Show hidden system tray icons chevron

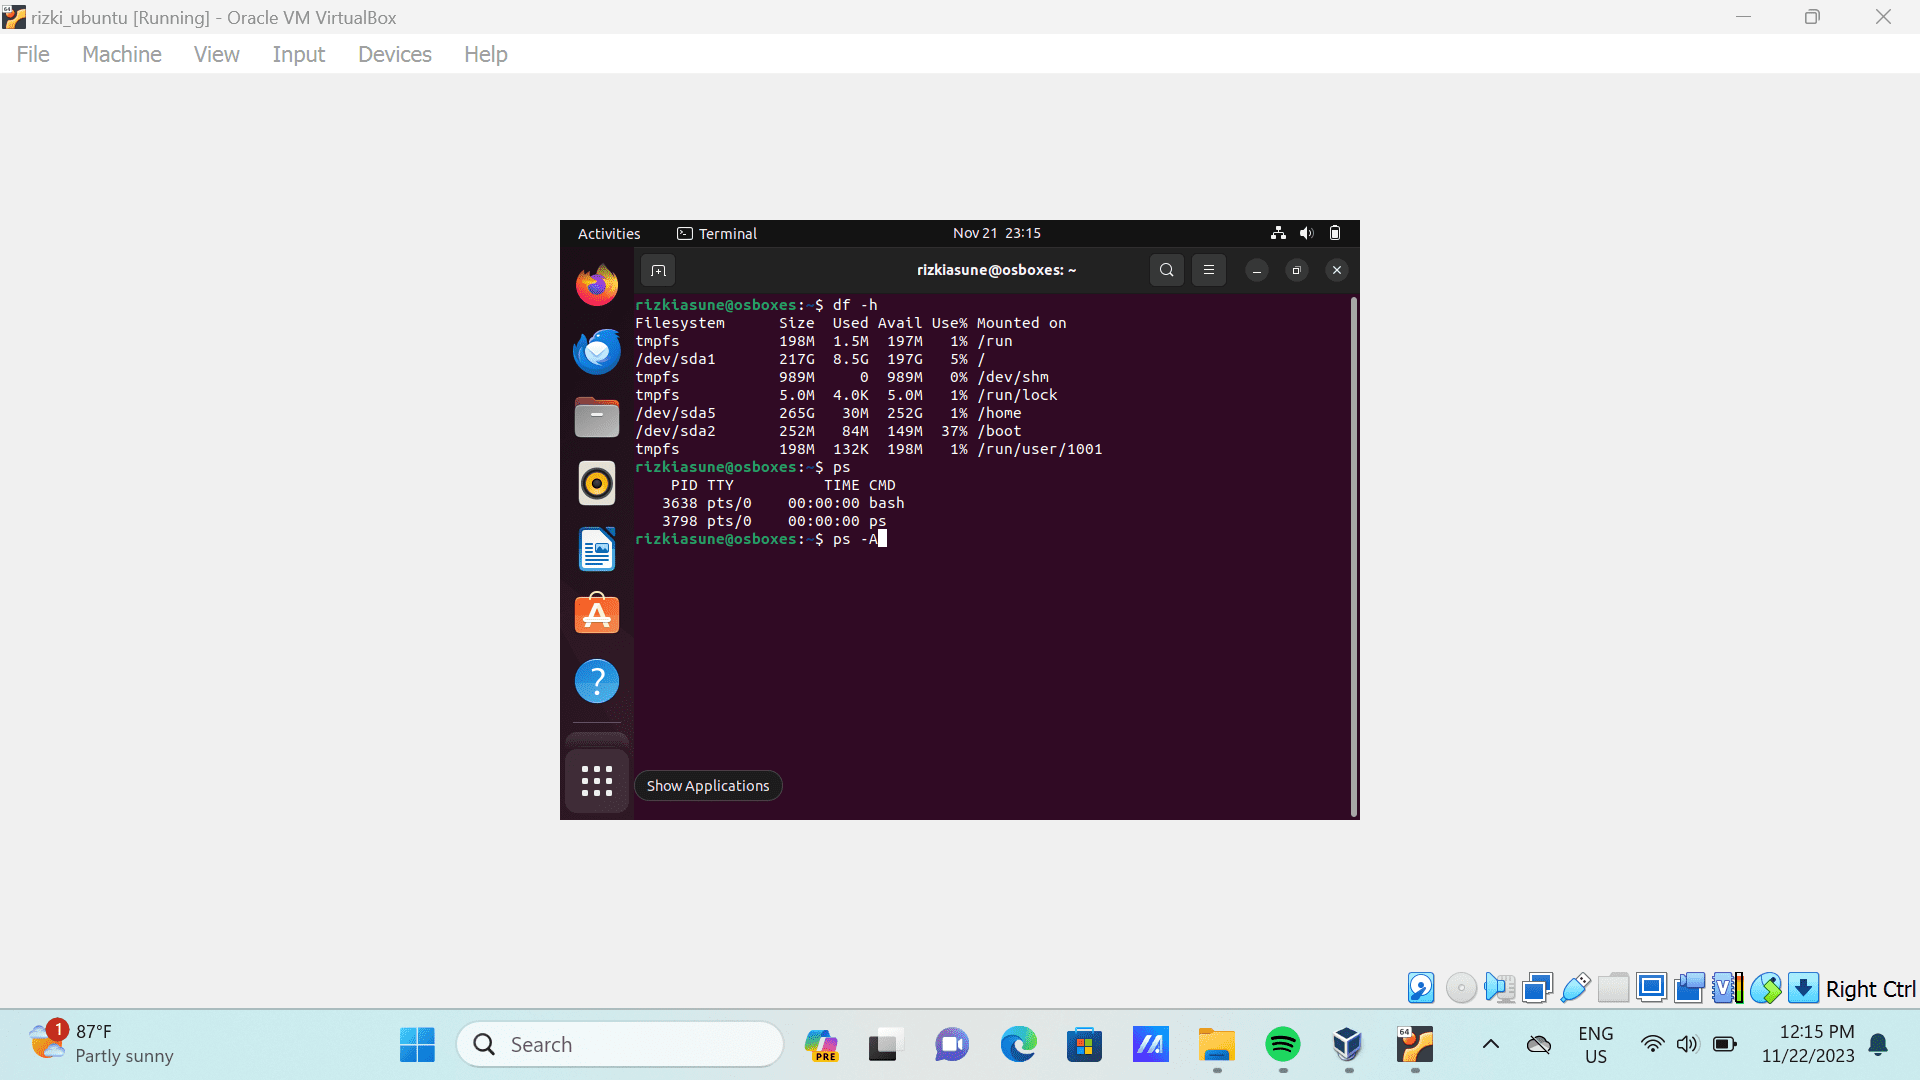pyautogui.click(x=1490, y=1045)
